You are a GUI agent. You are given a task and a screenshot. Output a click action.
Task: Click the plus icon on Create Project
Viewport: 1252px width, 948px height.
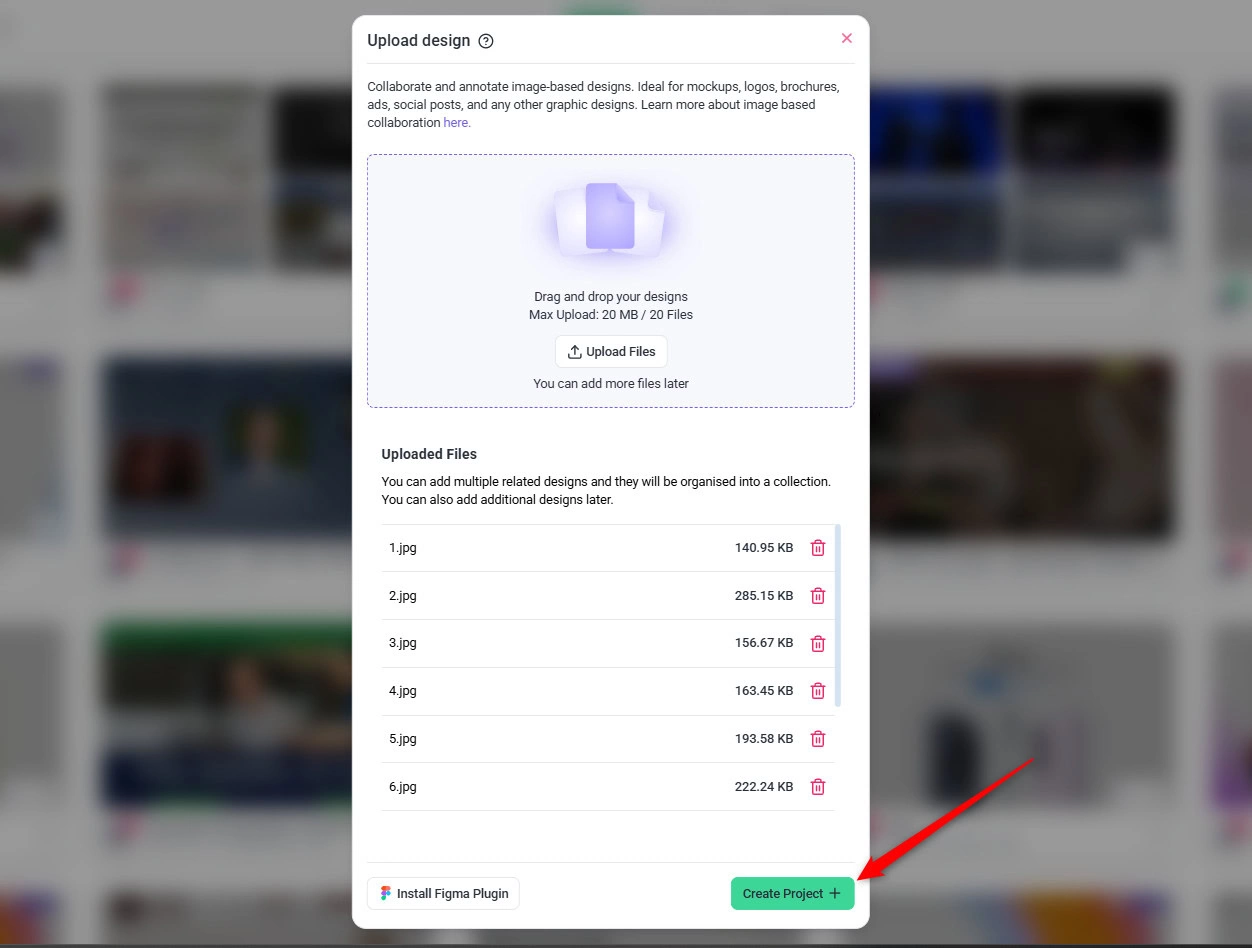tap(835, 893)
